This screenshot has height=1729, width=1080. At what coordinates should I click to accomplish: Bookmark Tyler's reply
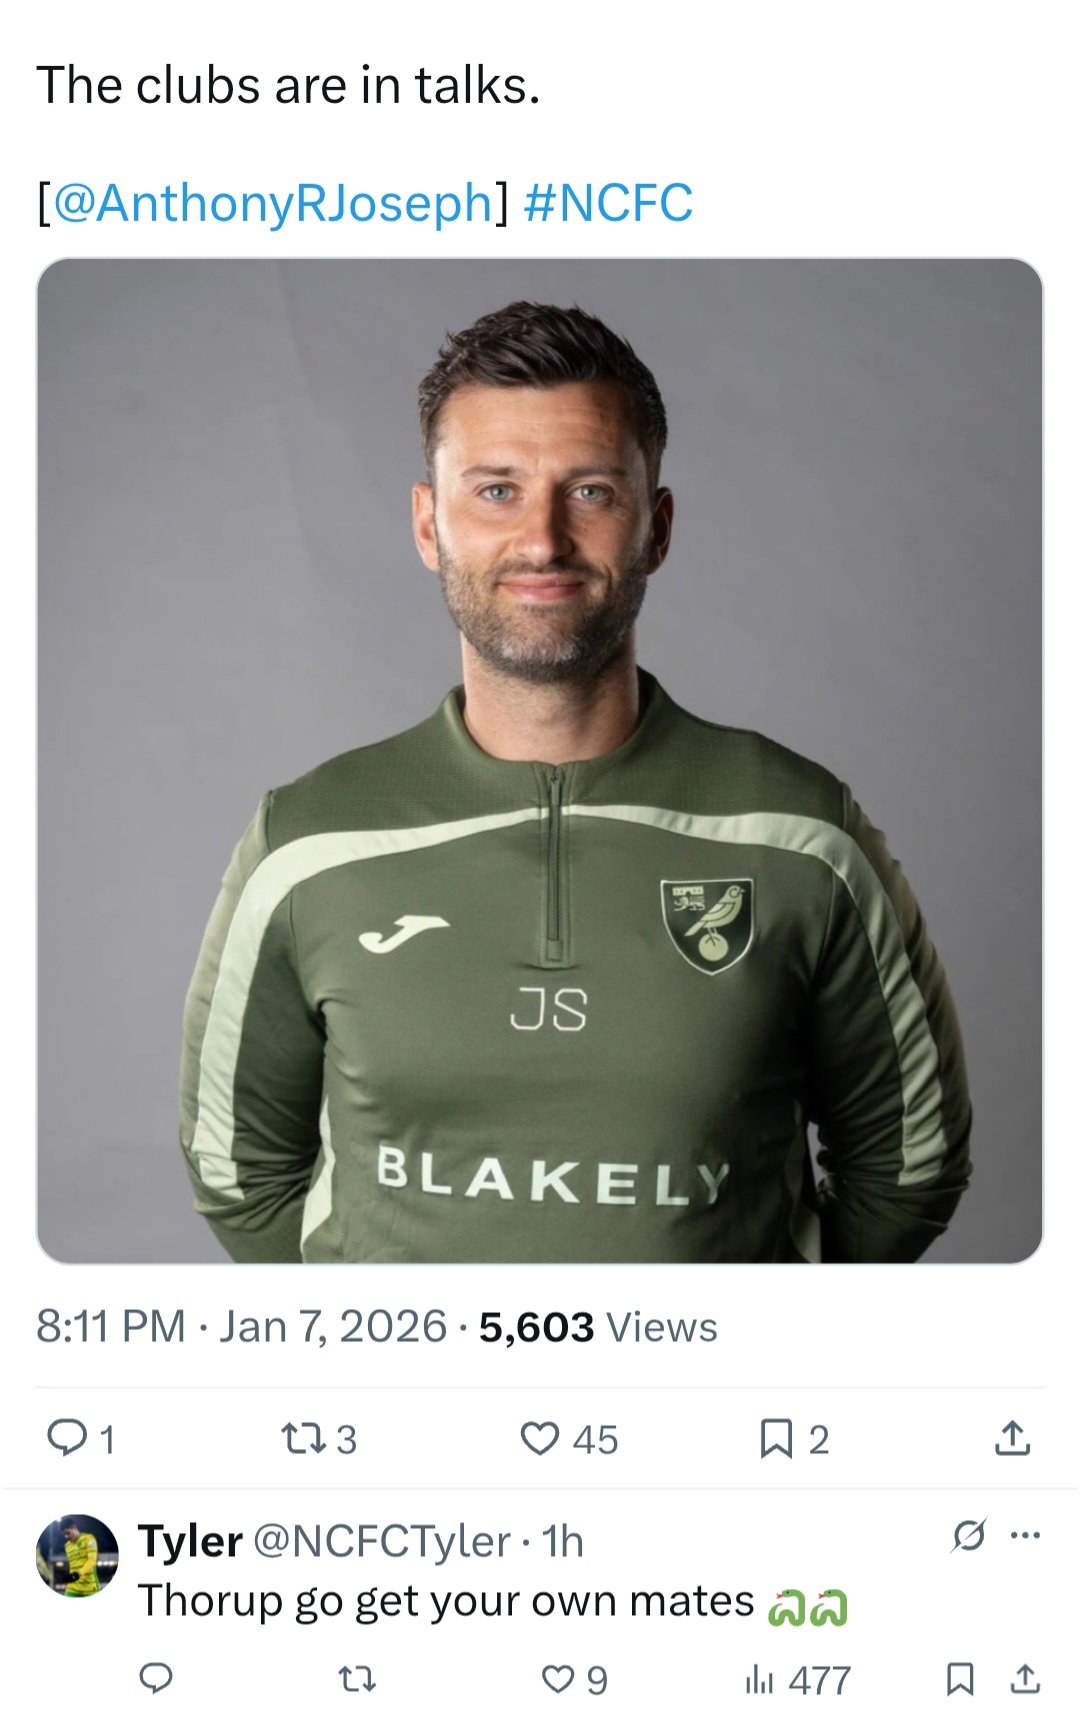pos(959,1679)
